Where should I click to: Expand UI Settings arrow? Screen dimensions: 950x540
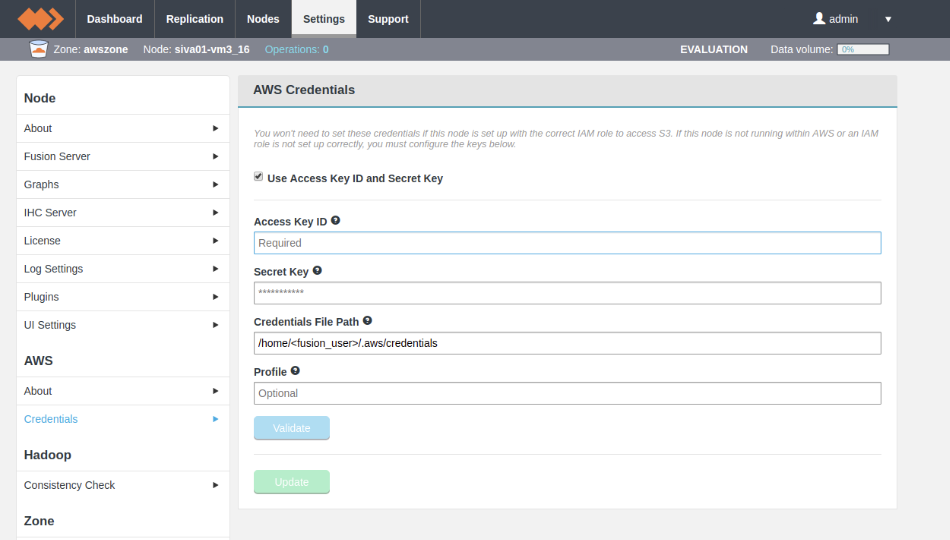tap(215, 325)
